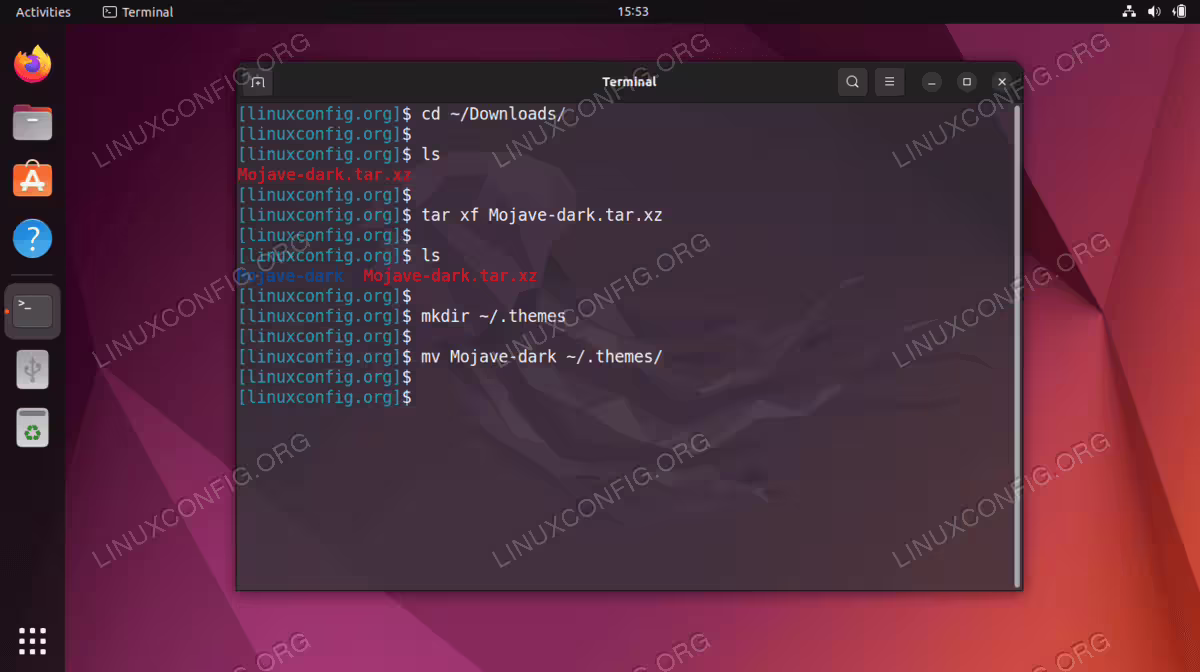Open a new terminal tab
The image size is (1200, 672).
(257, 82)
